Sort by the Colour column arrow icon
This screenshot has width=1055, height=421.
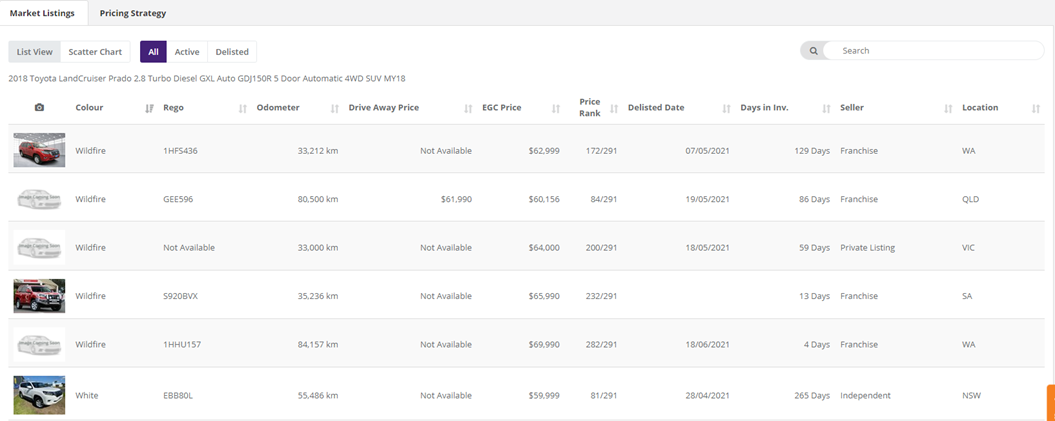pyautogui.click(x=149, y=108)
